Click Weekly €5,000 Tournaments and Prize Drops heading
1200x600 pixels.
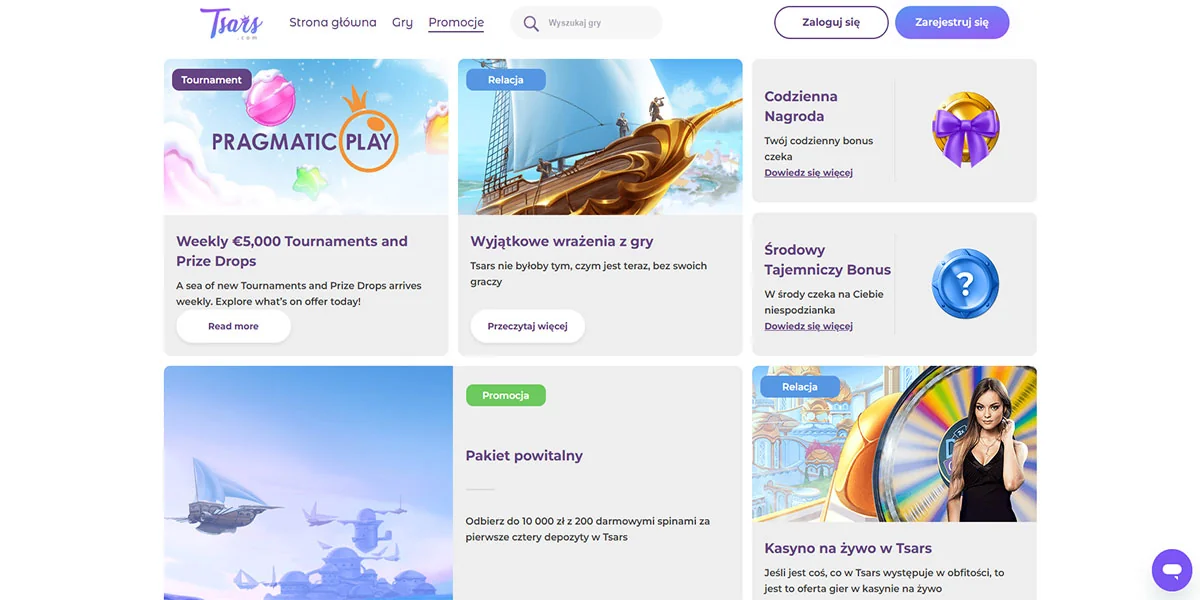click(292, 251)
